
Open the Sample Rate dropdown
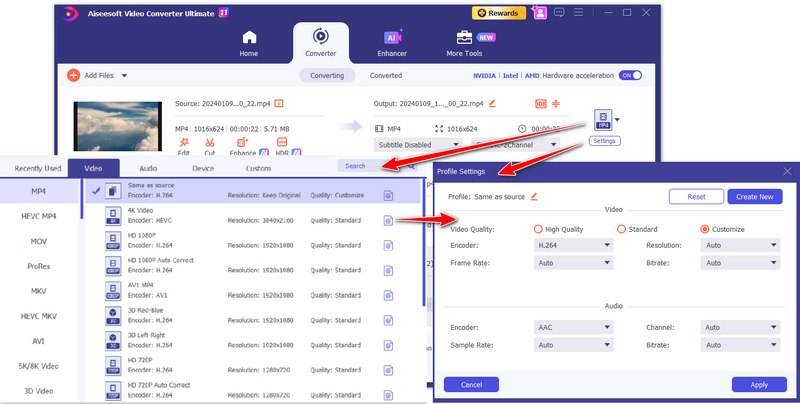pyautogui.click(x=573, y=345)
